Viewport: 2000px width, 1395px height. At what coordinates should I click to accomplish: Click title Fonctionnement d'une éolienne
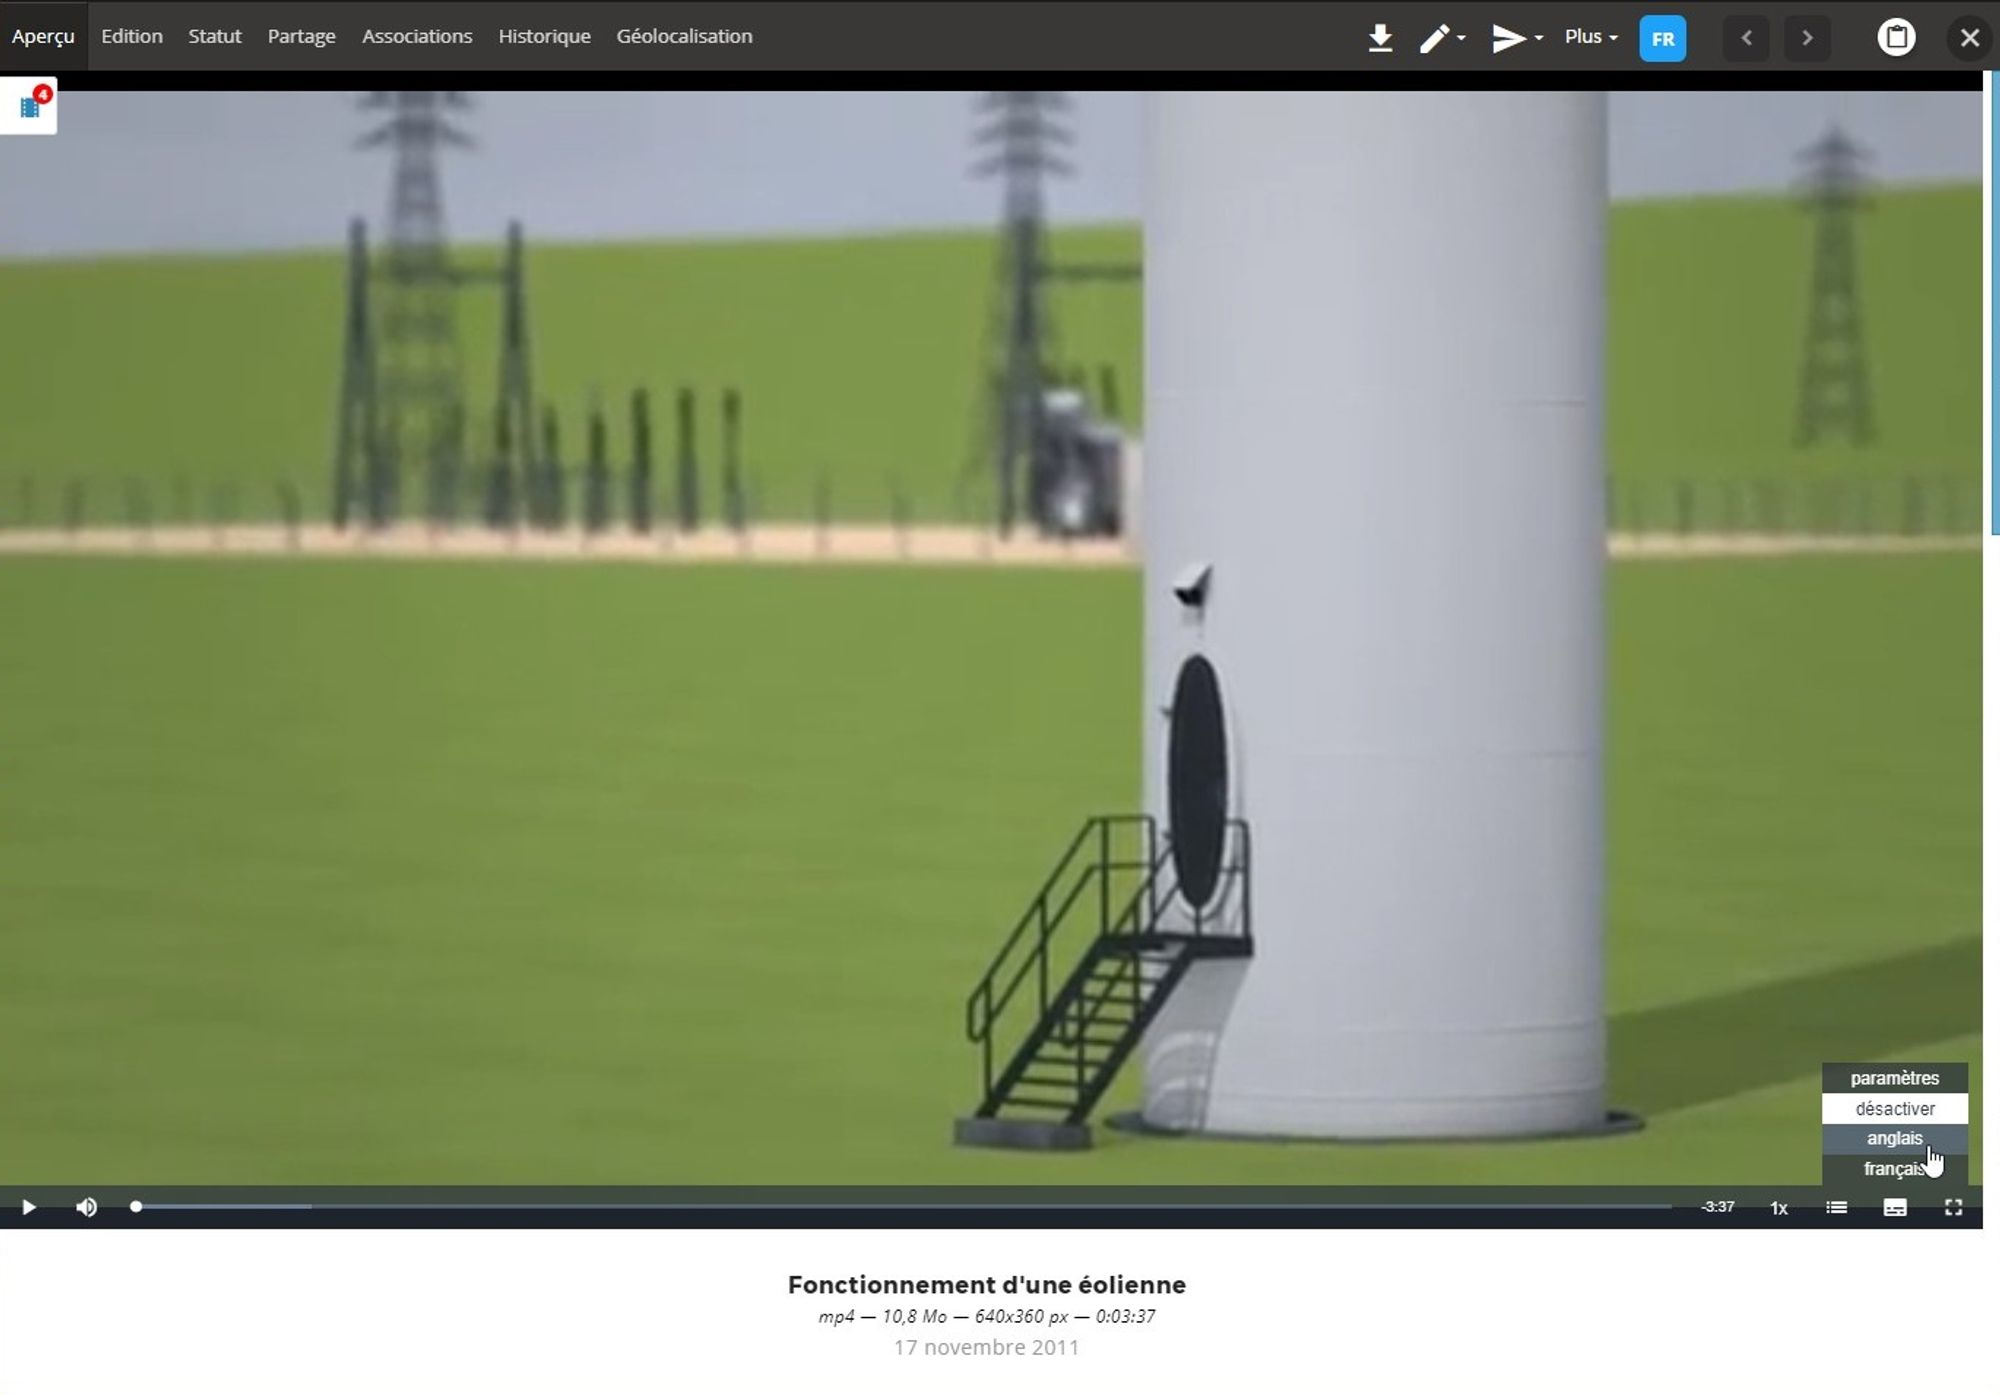(x=986, y=1284)
